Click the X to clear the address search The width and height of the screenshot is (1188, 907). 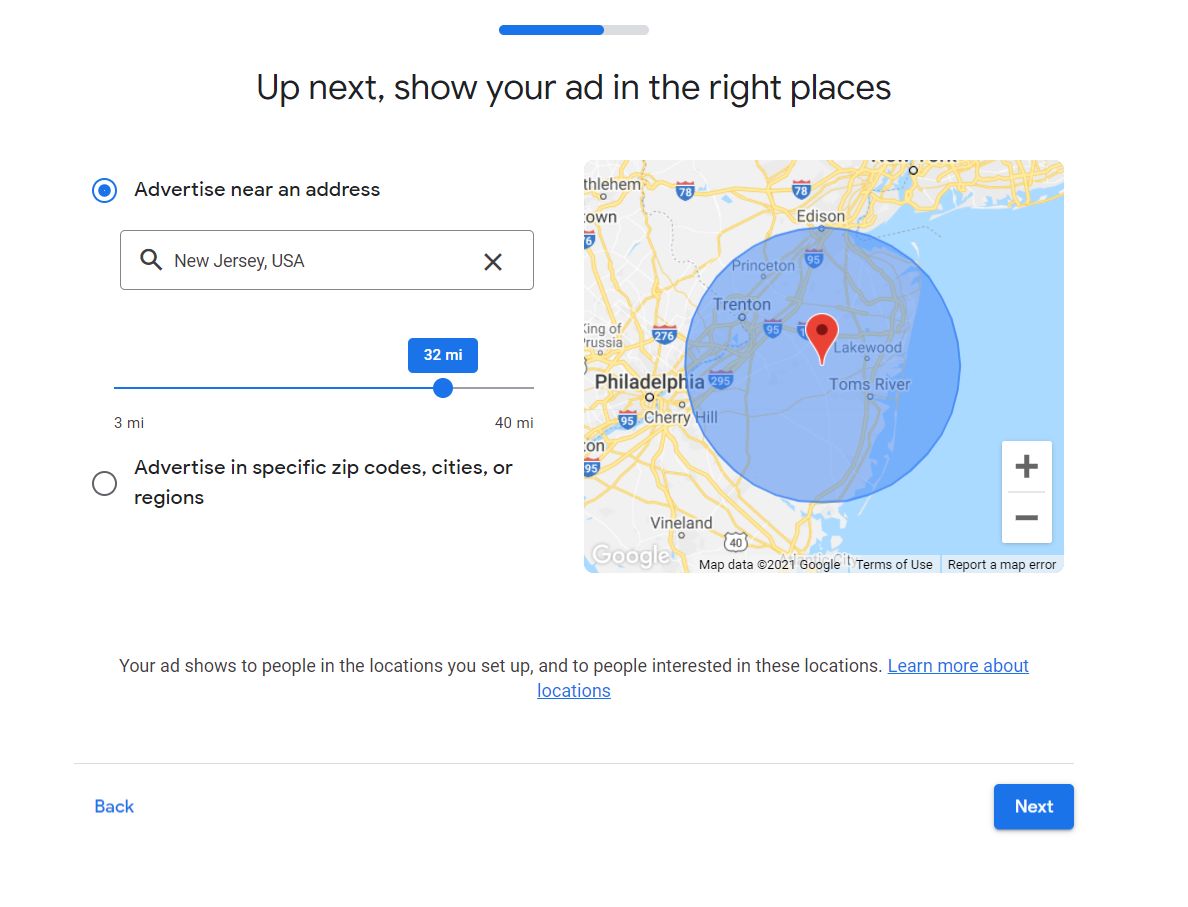pos(492,261)
